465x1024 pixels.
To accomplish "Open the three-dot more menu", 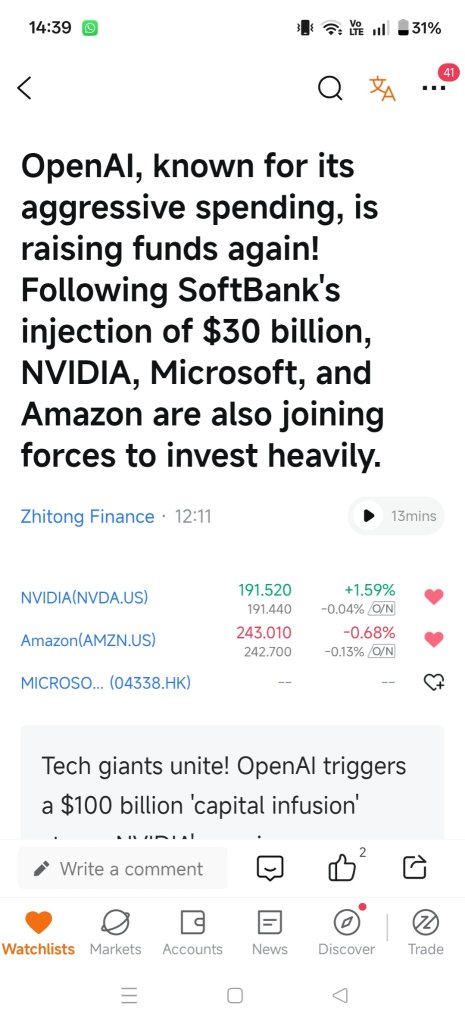I will [434, 88].
